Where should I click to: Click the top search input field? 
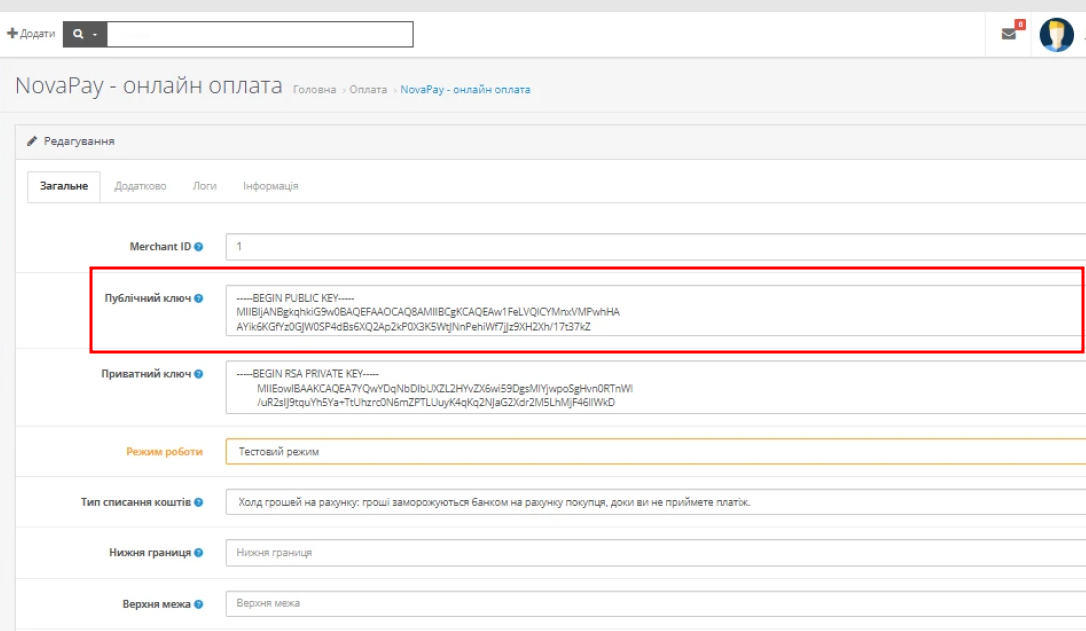[259, 34]
